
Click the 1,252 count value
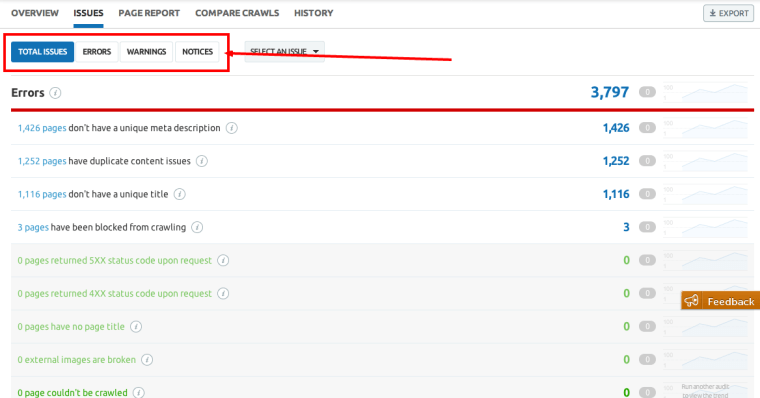click(616, 161)
